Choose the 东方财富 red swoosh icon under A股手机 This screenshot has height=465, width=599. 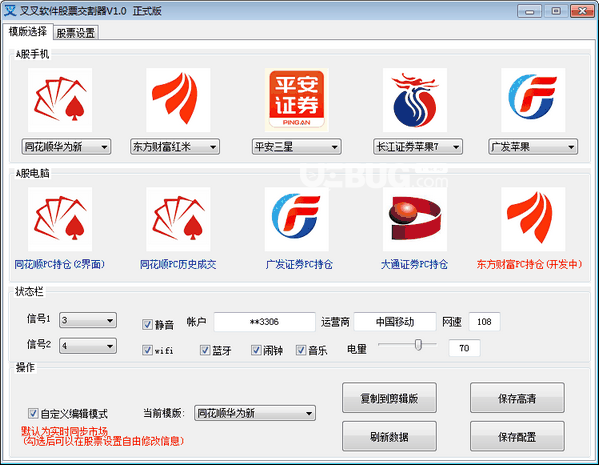(178, 100)
